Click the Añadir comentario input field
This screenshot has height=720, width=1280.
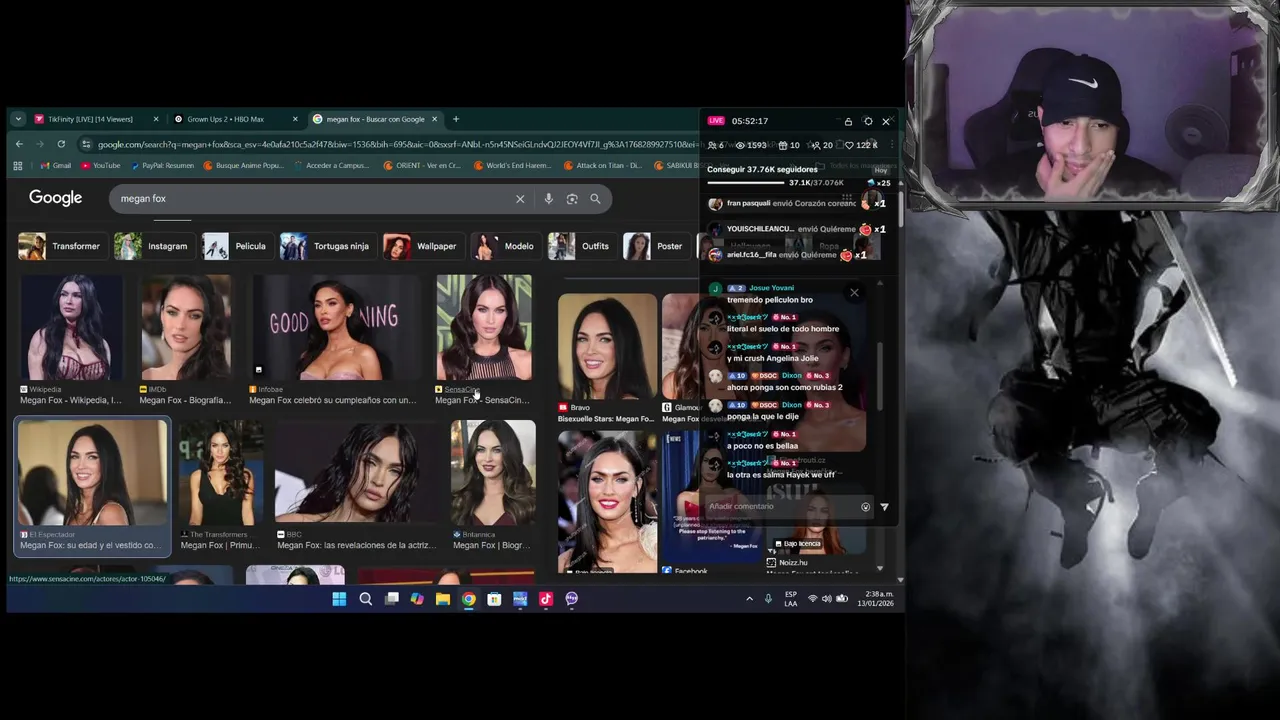pos(782,507)
